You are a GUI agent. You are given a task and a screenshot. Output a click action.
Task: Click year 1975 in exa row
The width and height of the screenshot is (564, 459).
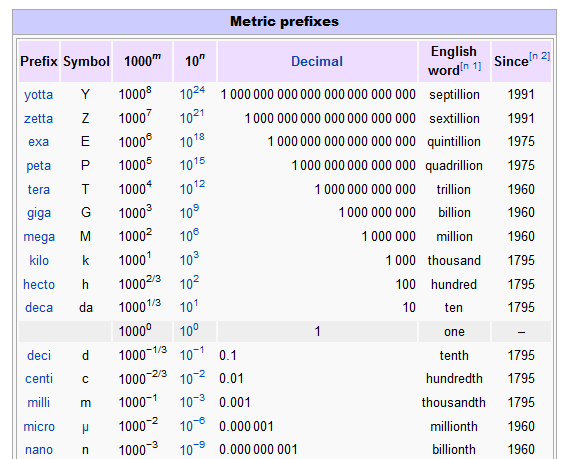[521, 142]
